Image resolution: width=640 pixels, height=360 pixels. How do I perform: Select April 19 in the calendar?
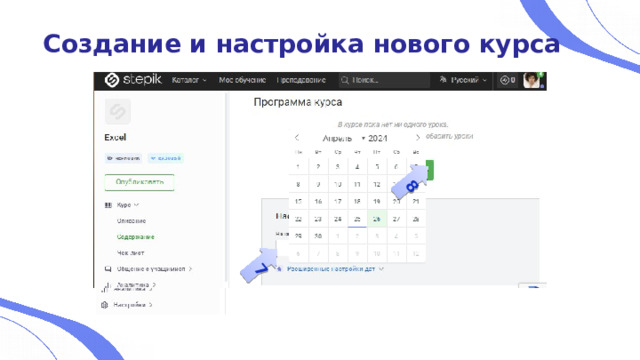(x=377, y=202)
